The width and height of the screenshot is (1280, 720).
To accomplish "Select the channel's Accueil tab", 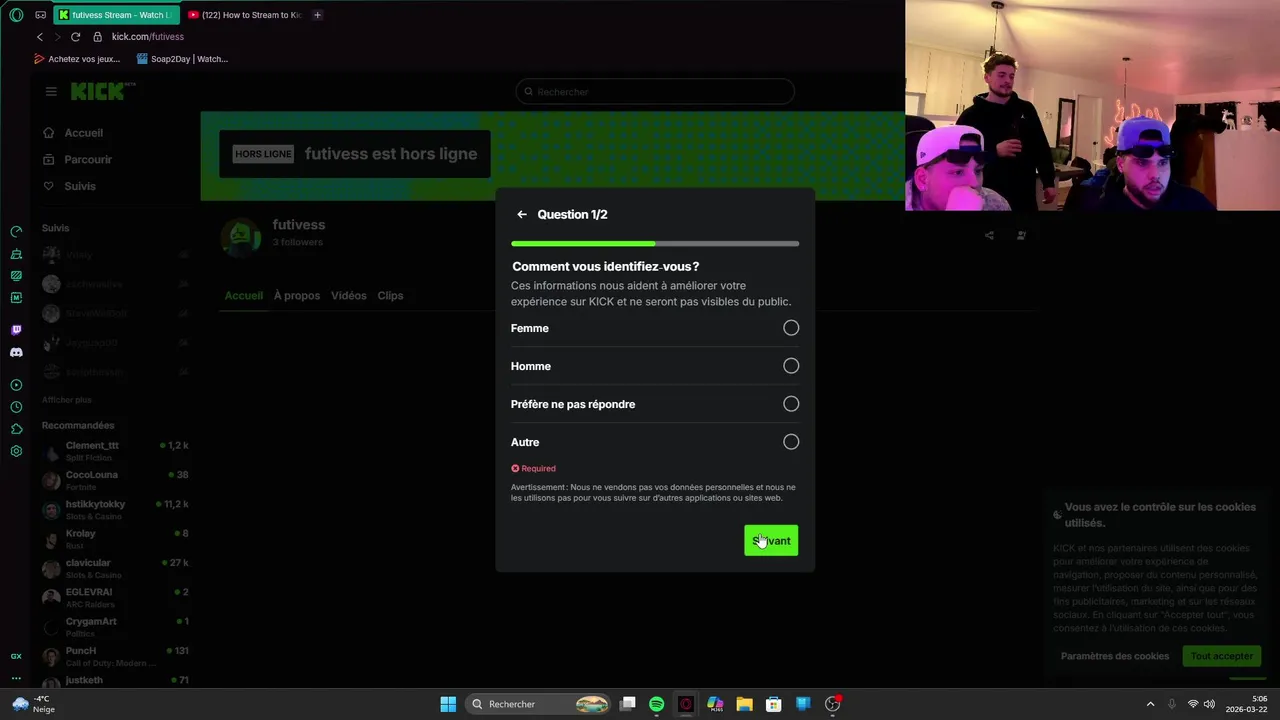I will [x=243, y=296].
